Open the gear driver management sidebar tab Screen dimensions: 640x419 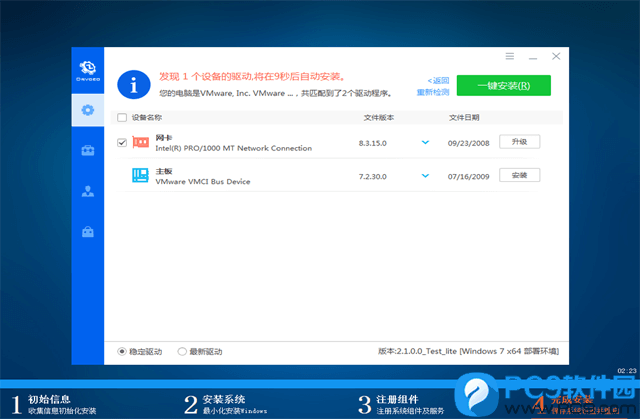[x=88, y=110]
